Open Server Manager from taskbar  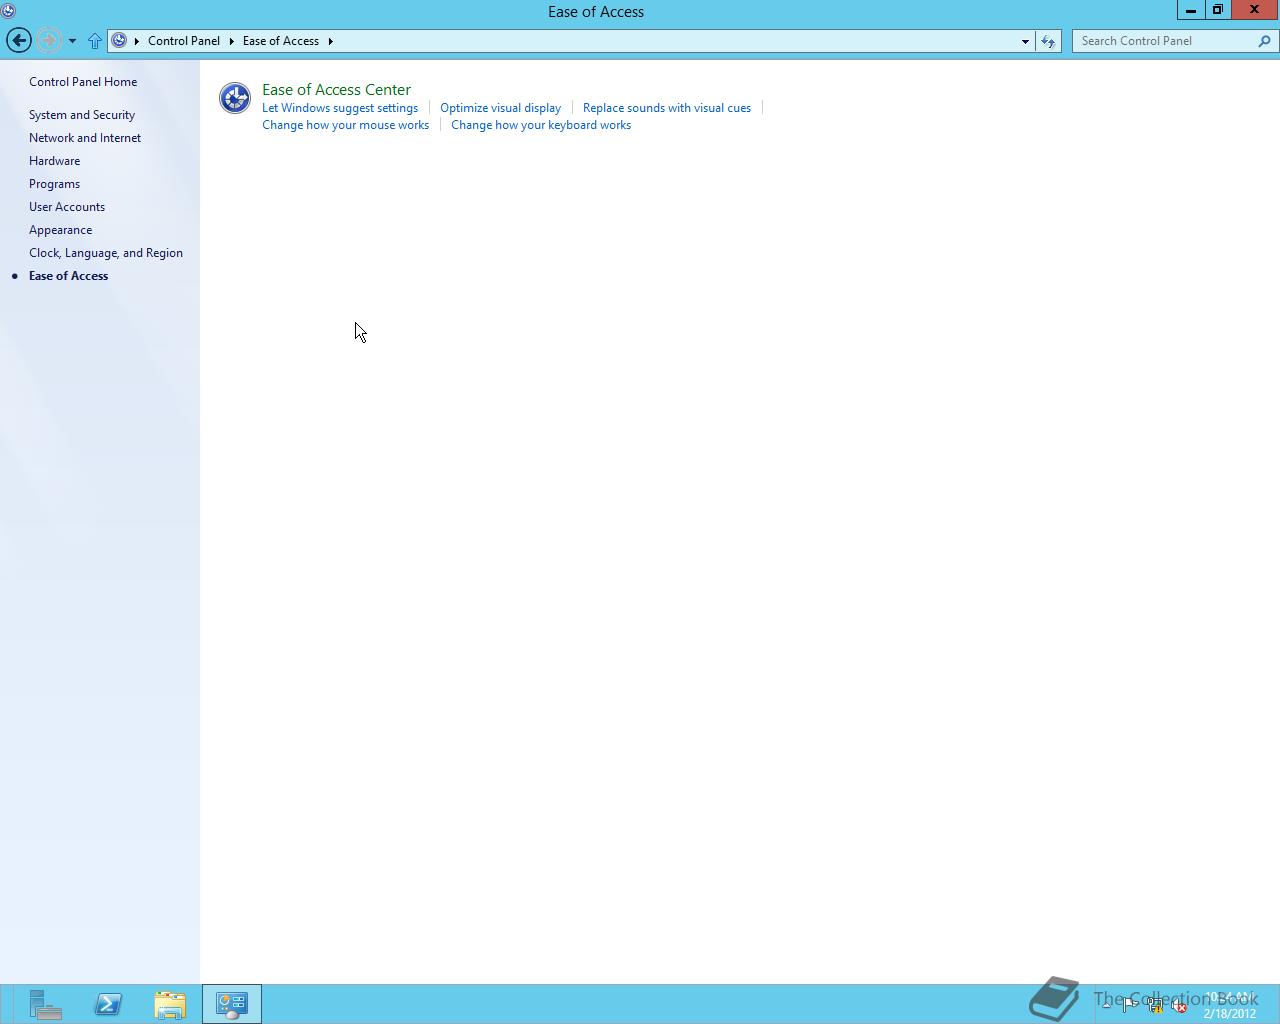click(x=45, y=1004)
